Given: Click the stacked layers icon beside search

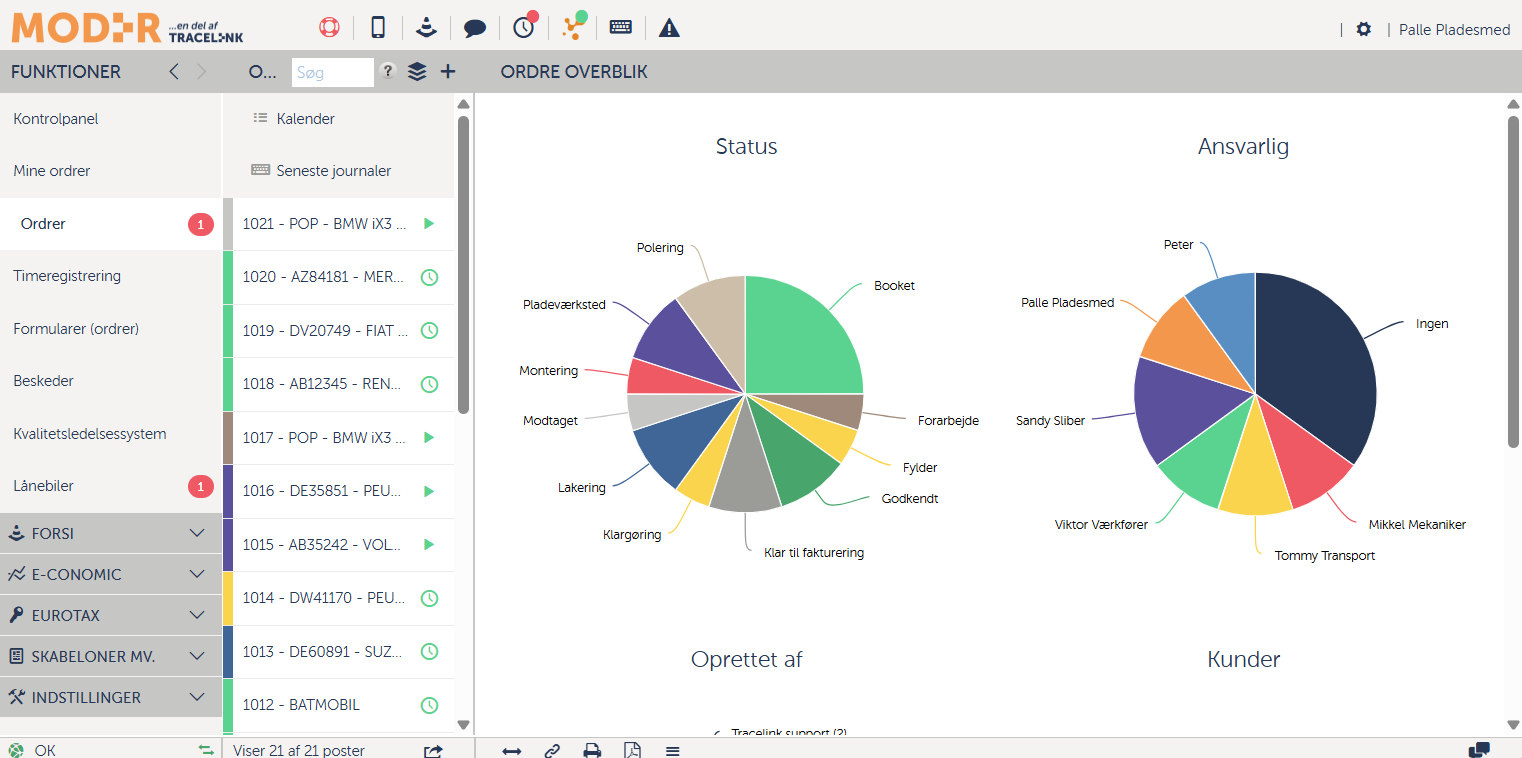Looking at the screenshot, I should click(x=417, y=71).
